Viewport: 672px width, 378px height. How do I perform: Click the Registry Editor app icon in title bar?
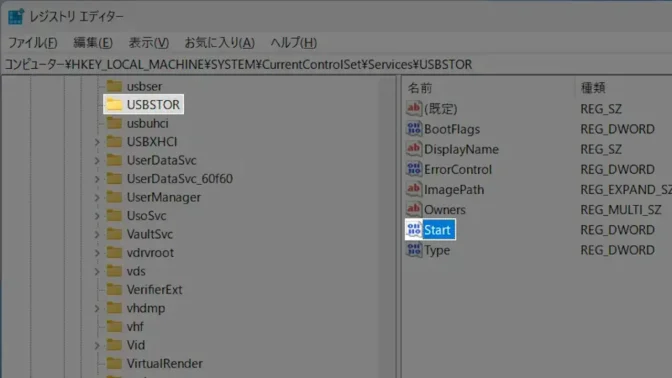tap(16, 17)
